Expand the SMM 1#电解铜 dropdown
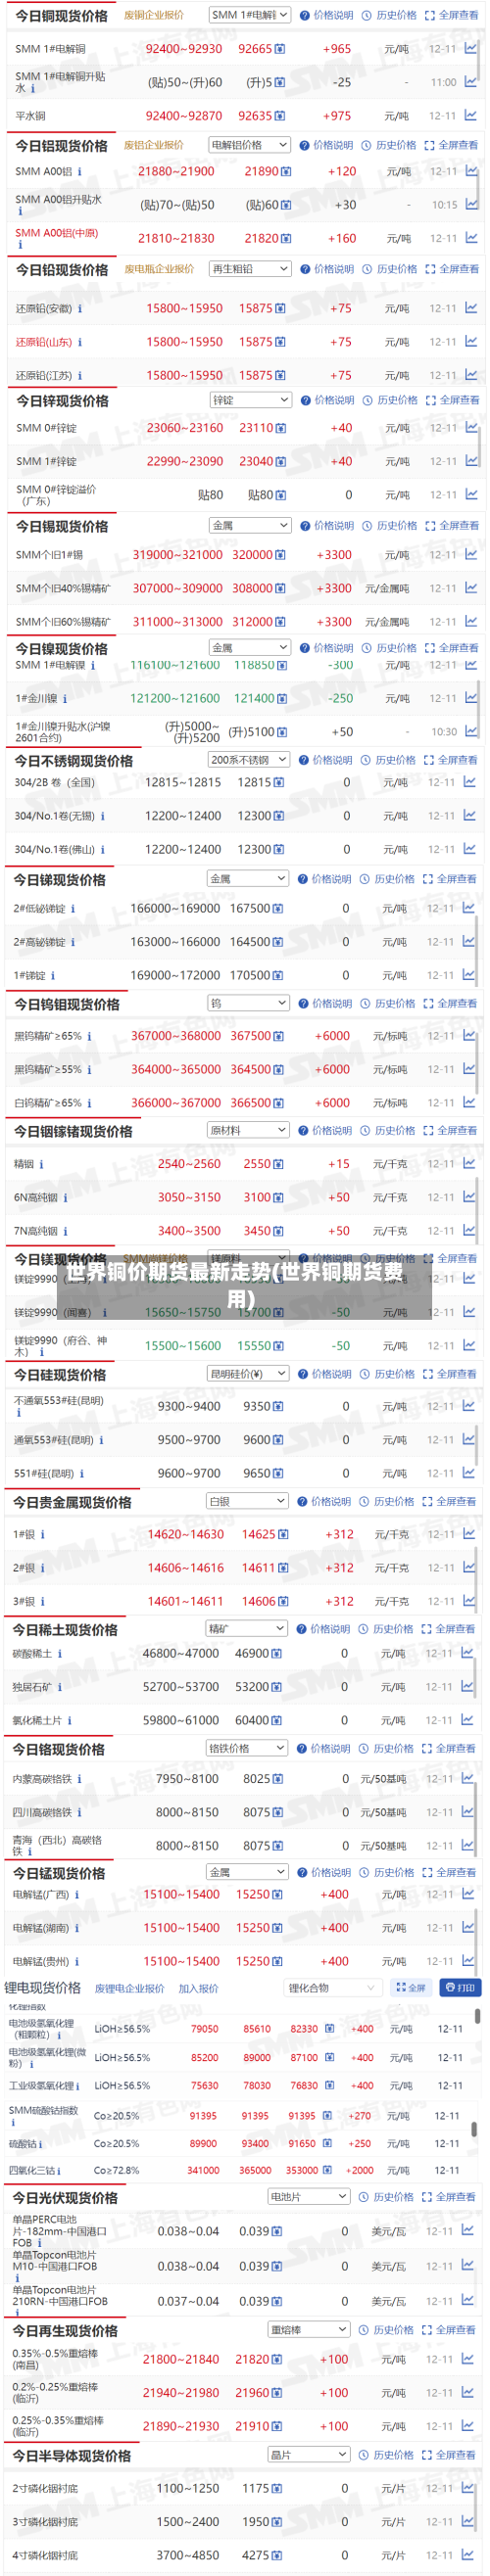Screen dimensions: 490x2576 (250, 15)
